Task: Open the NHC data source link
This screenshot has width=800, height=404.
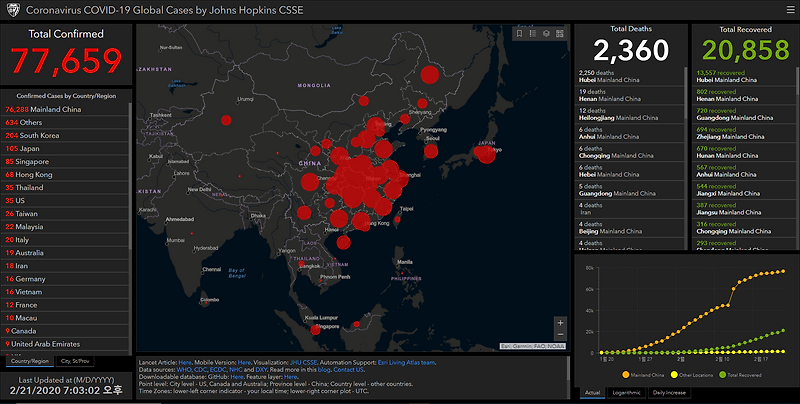Action: [236, 370]
